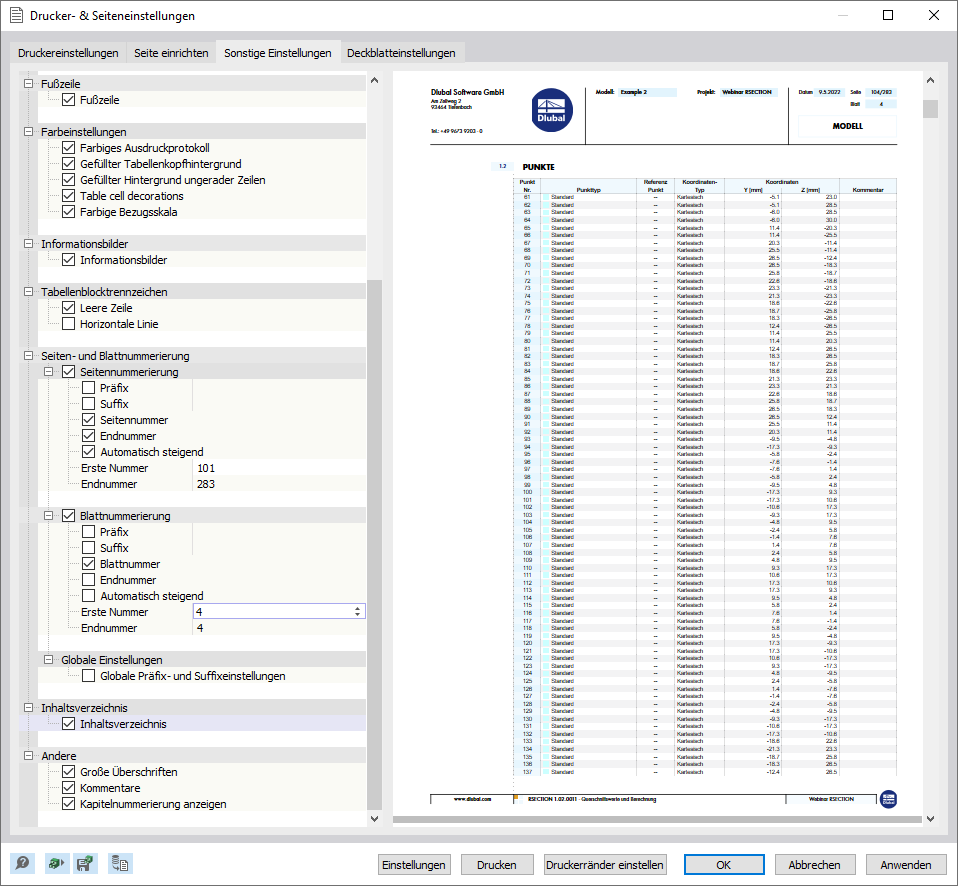Disable the Leere Zeile option
The height and width of the screenshot is (886, 958).
point(68,308)
